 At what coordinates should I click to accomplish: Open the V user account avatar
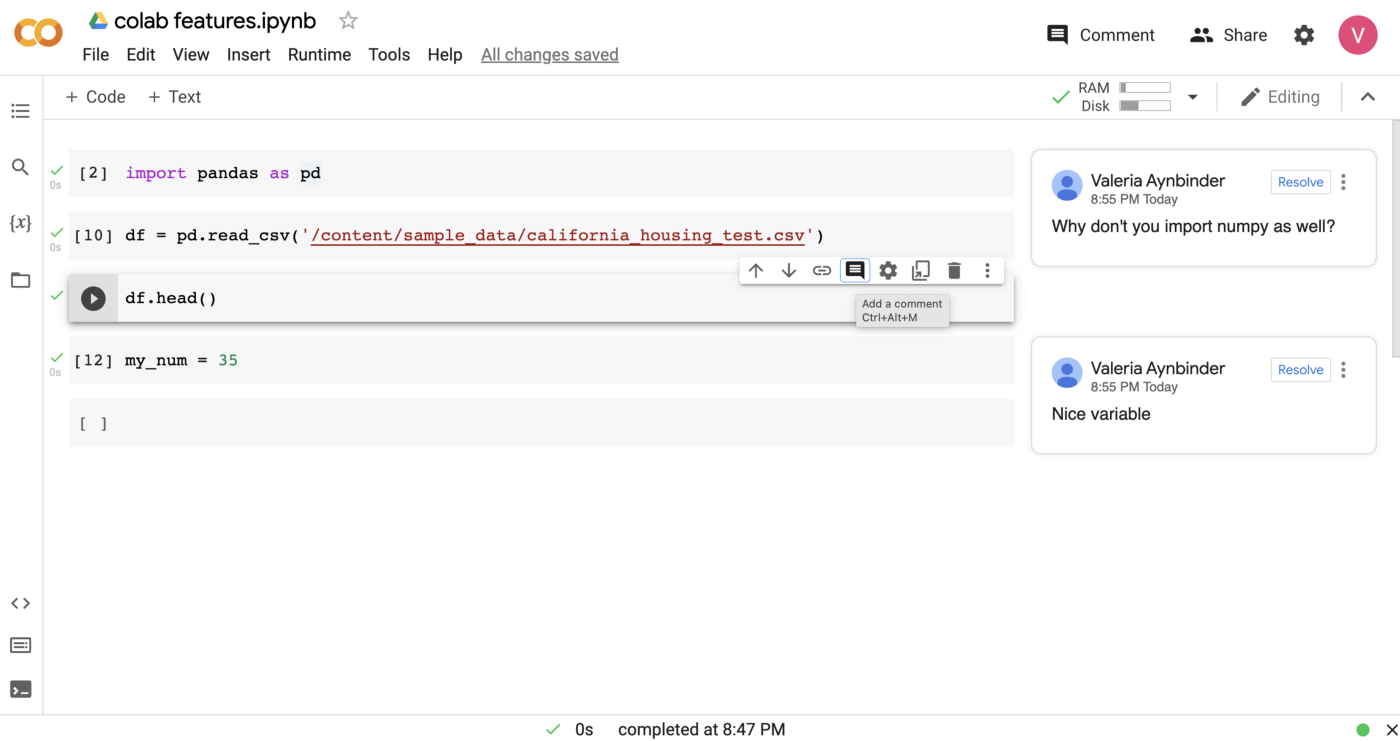(x=1358, y=35)
